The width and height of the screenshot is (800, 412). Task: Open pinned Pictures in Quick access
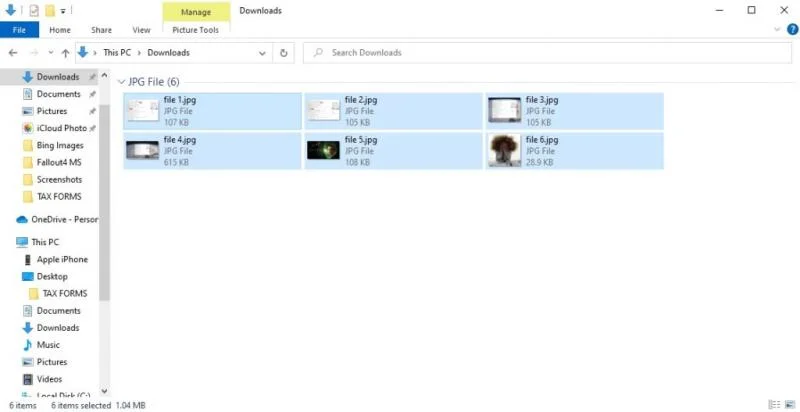click(x=52, y=111)
